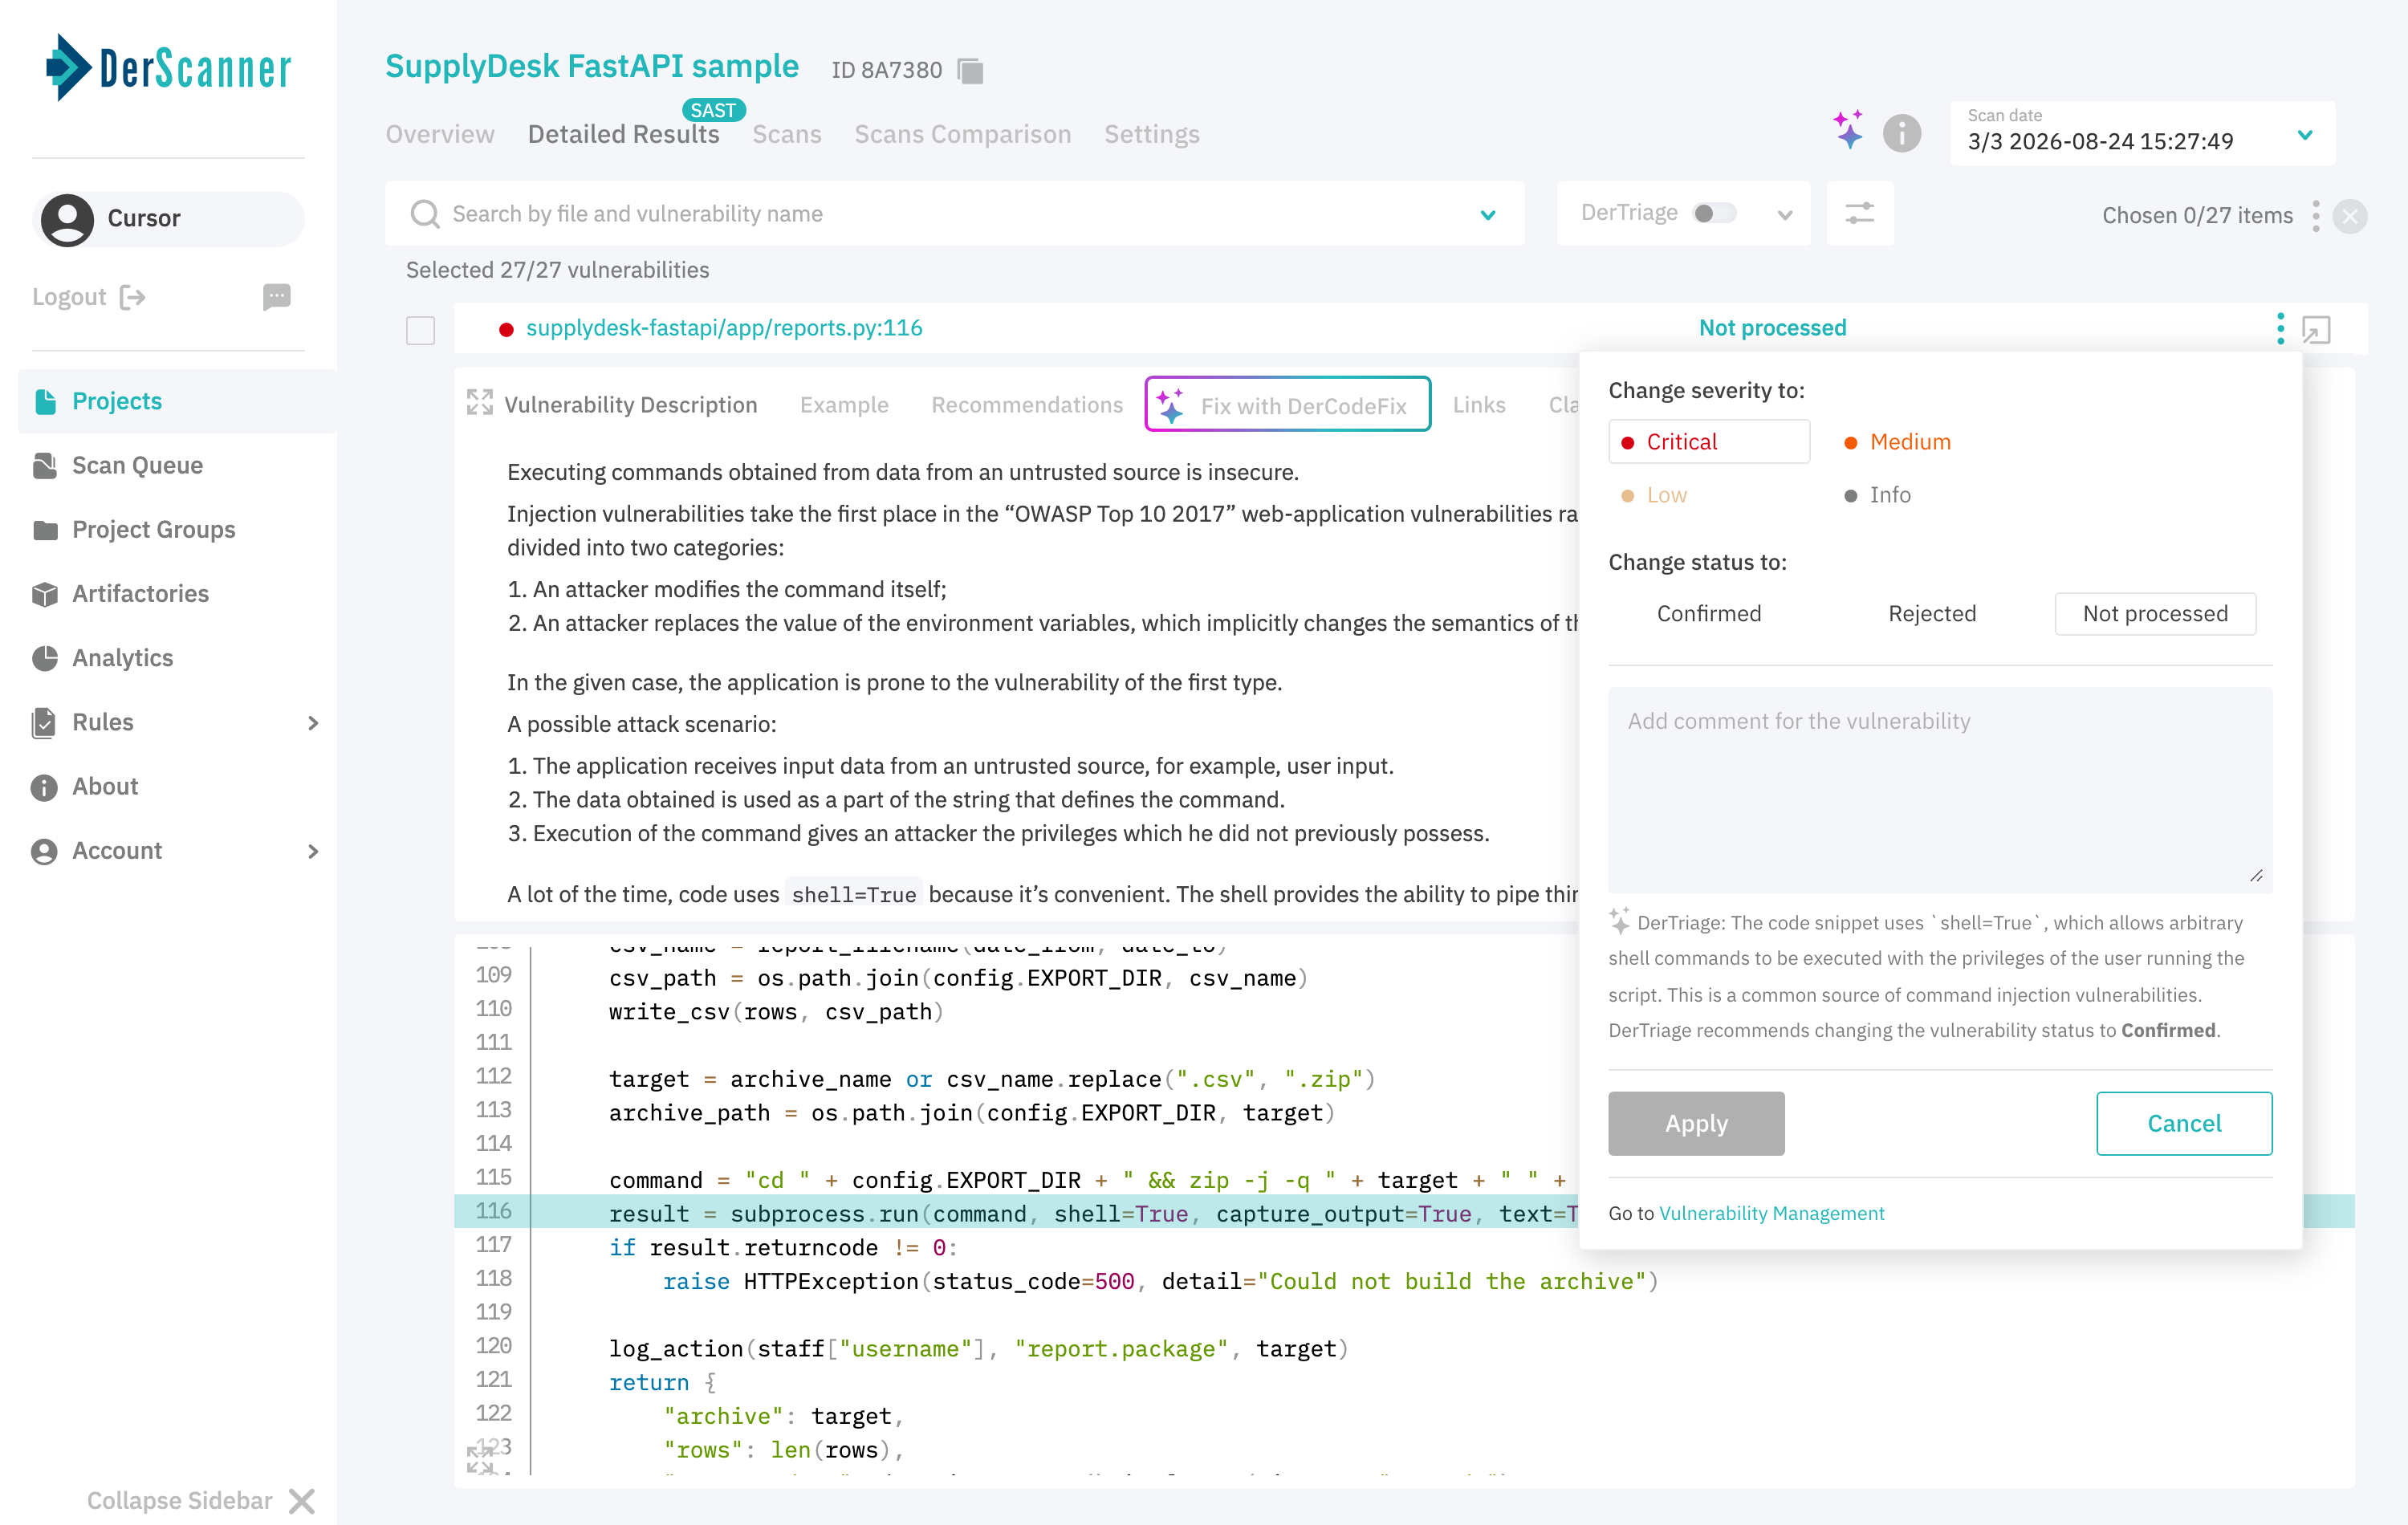Open the Recommendations tab
2408x1525 pixels.
point(1027,405)
